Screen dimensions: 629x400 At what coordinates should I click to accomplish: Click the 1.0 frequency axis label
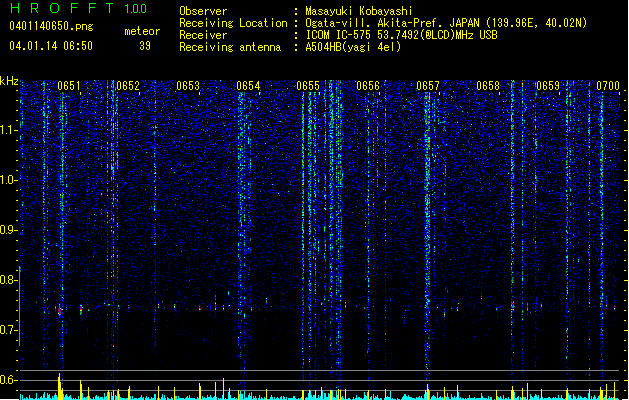point(9,180)
